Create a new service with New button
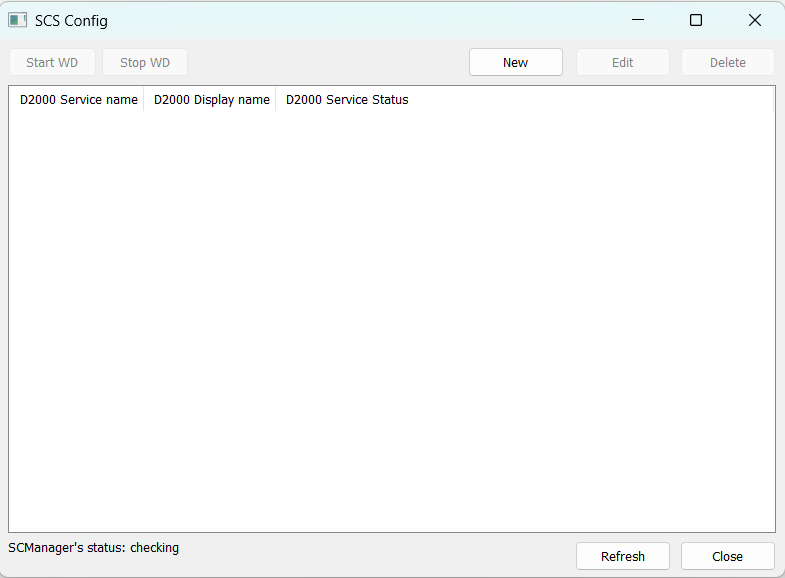 (x=516, y=62)
